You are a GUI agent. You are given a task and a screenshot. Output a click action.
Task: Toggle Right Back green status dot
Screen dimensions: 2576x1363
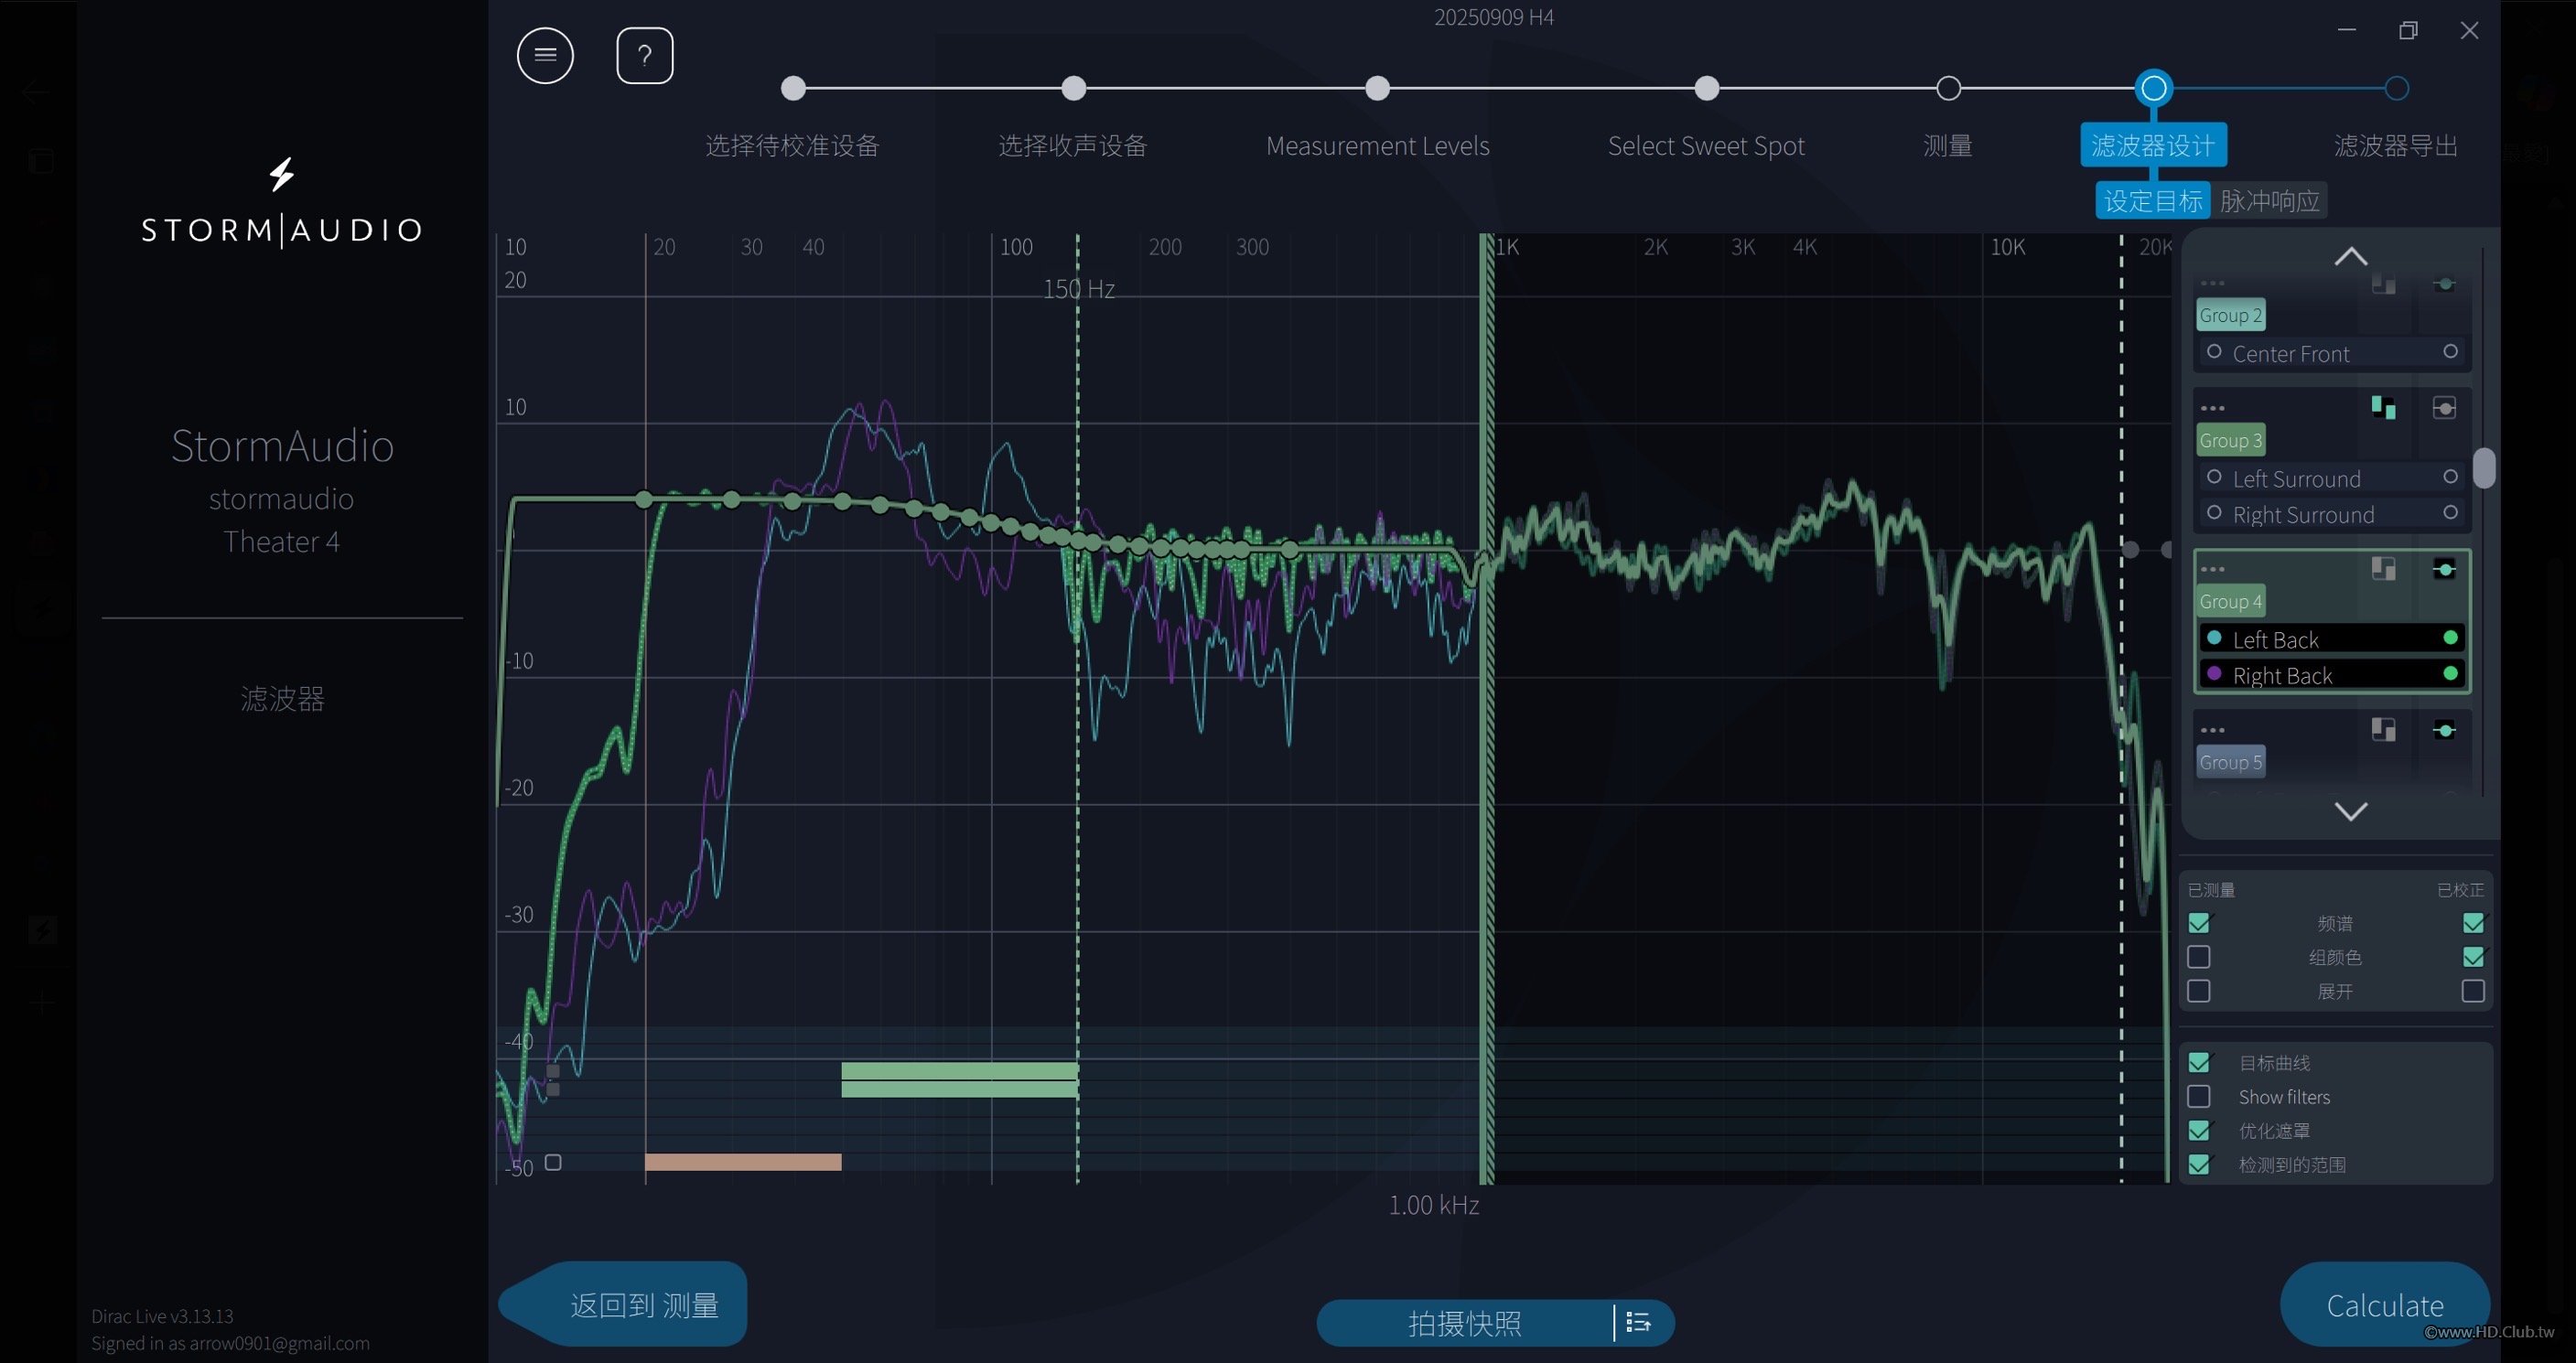tap(2450, 674)
